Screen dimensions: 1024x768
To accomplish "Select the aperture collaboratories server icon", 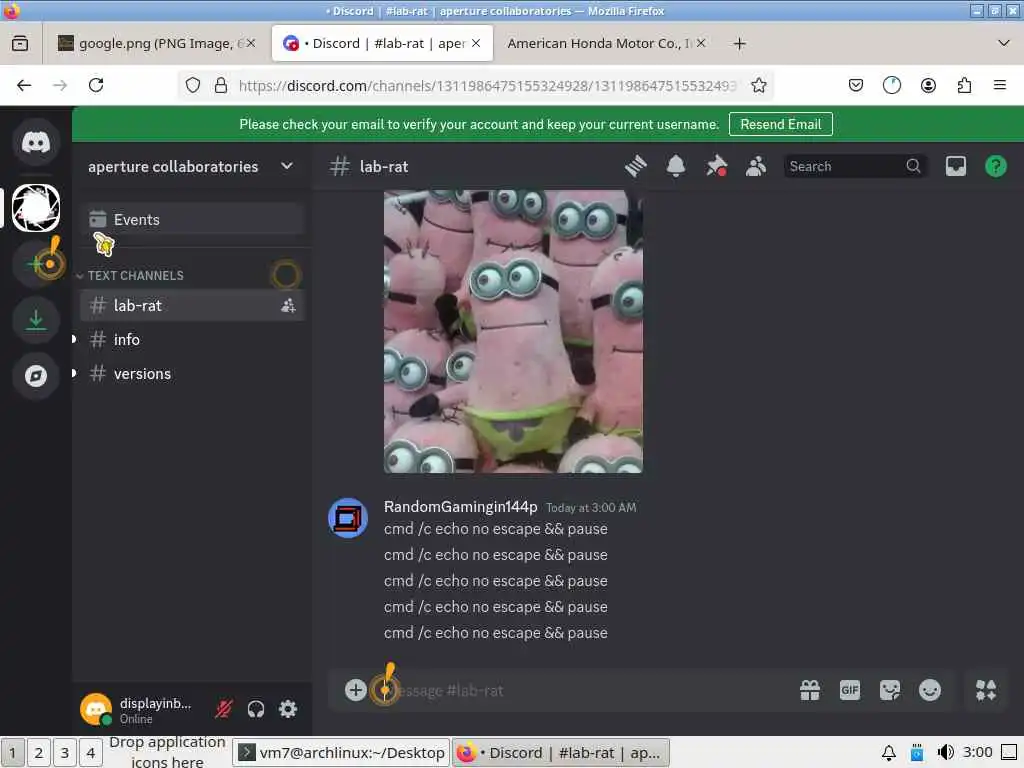I will [36, 208].
